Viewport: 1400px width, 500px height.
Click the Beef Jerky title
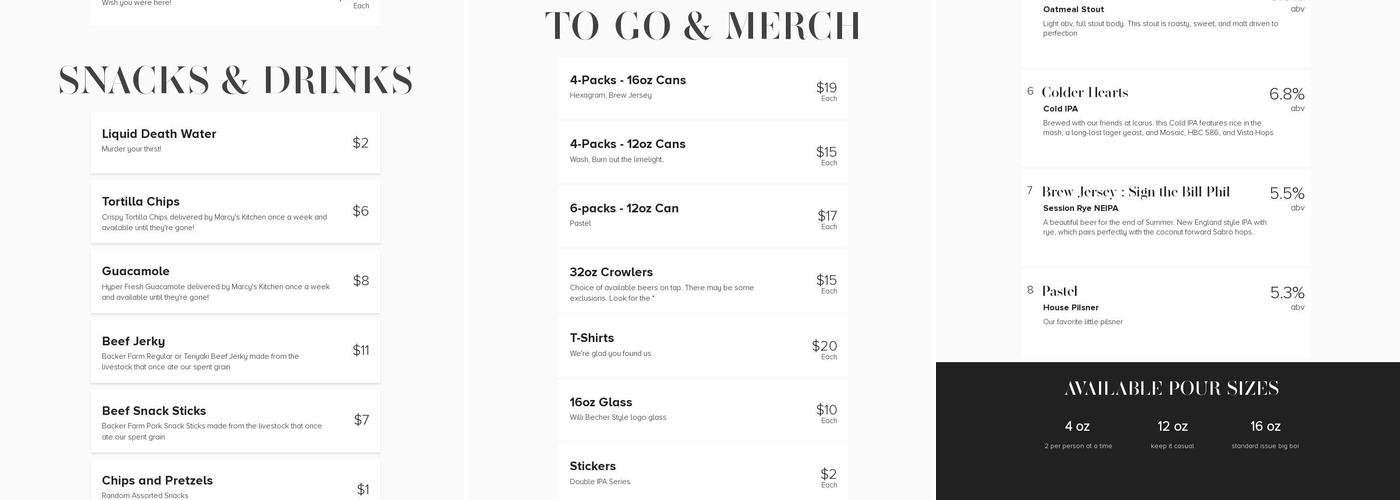(133, 341)
